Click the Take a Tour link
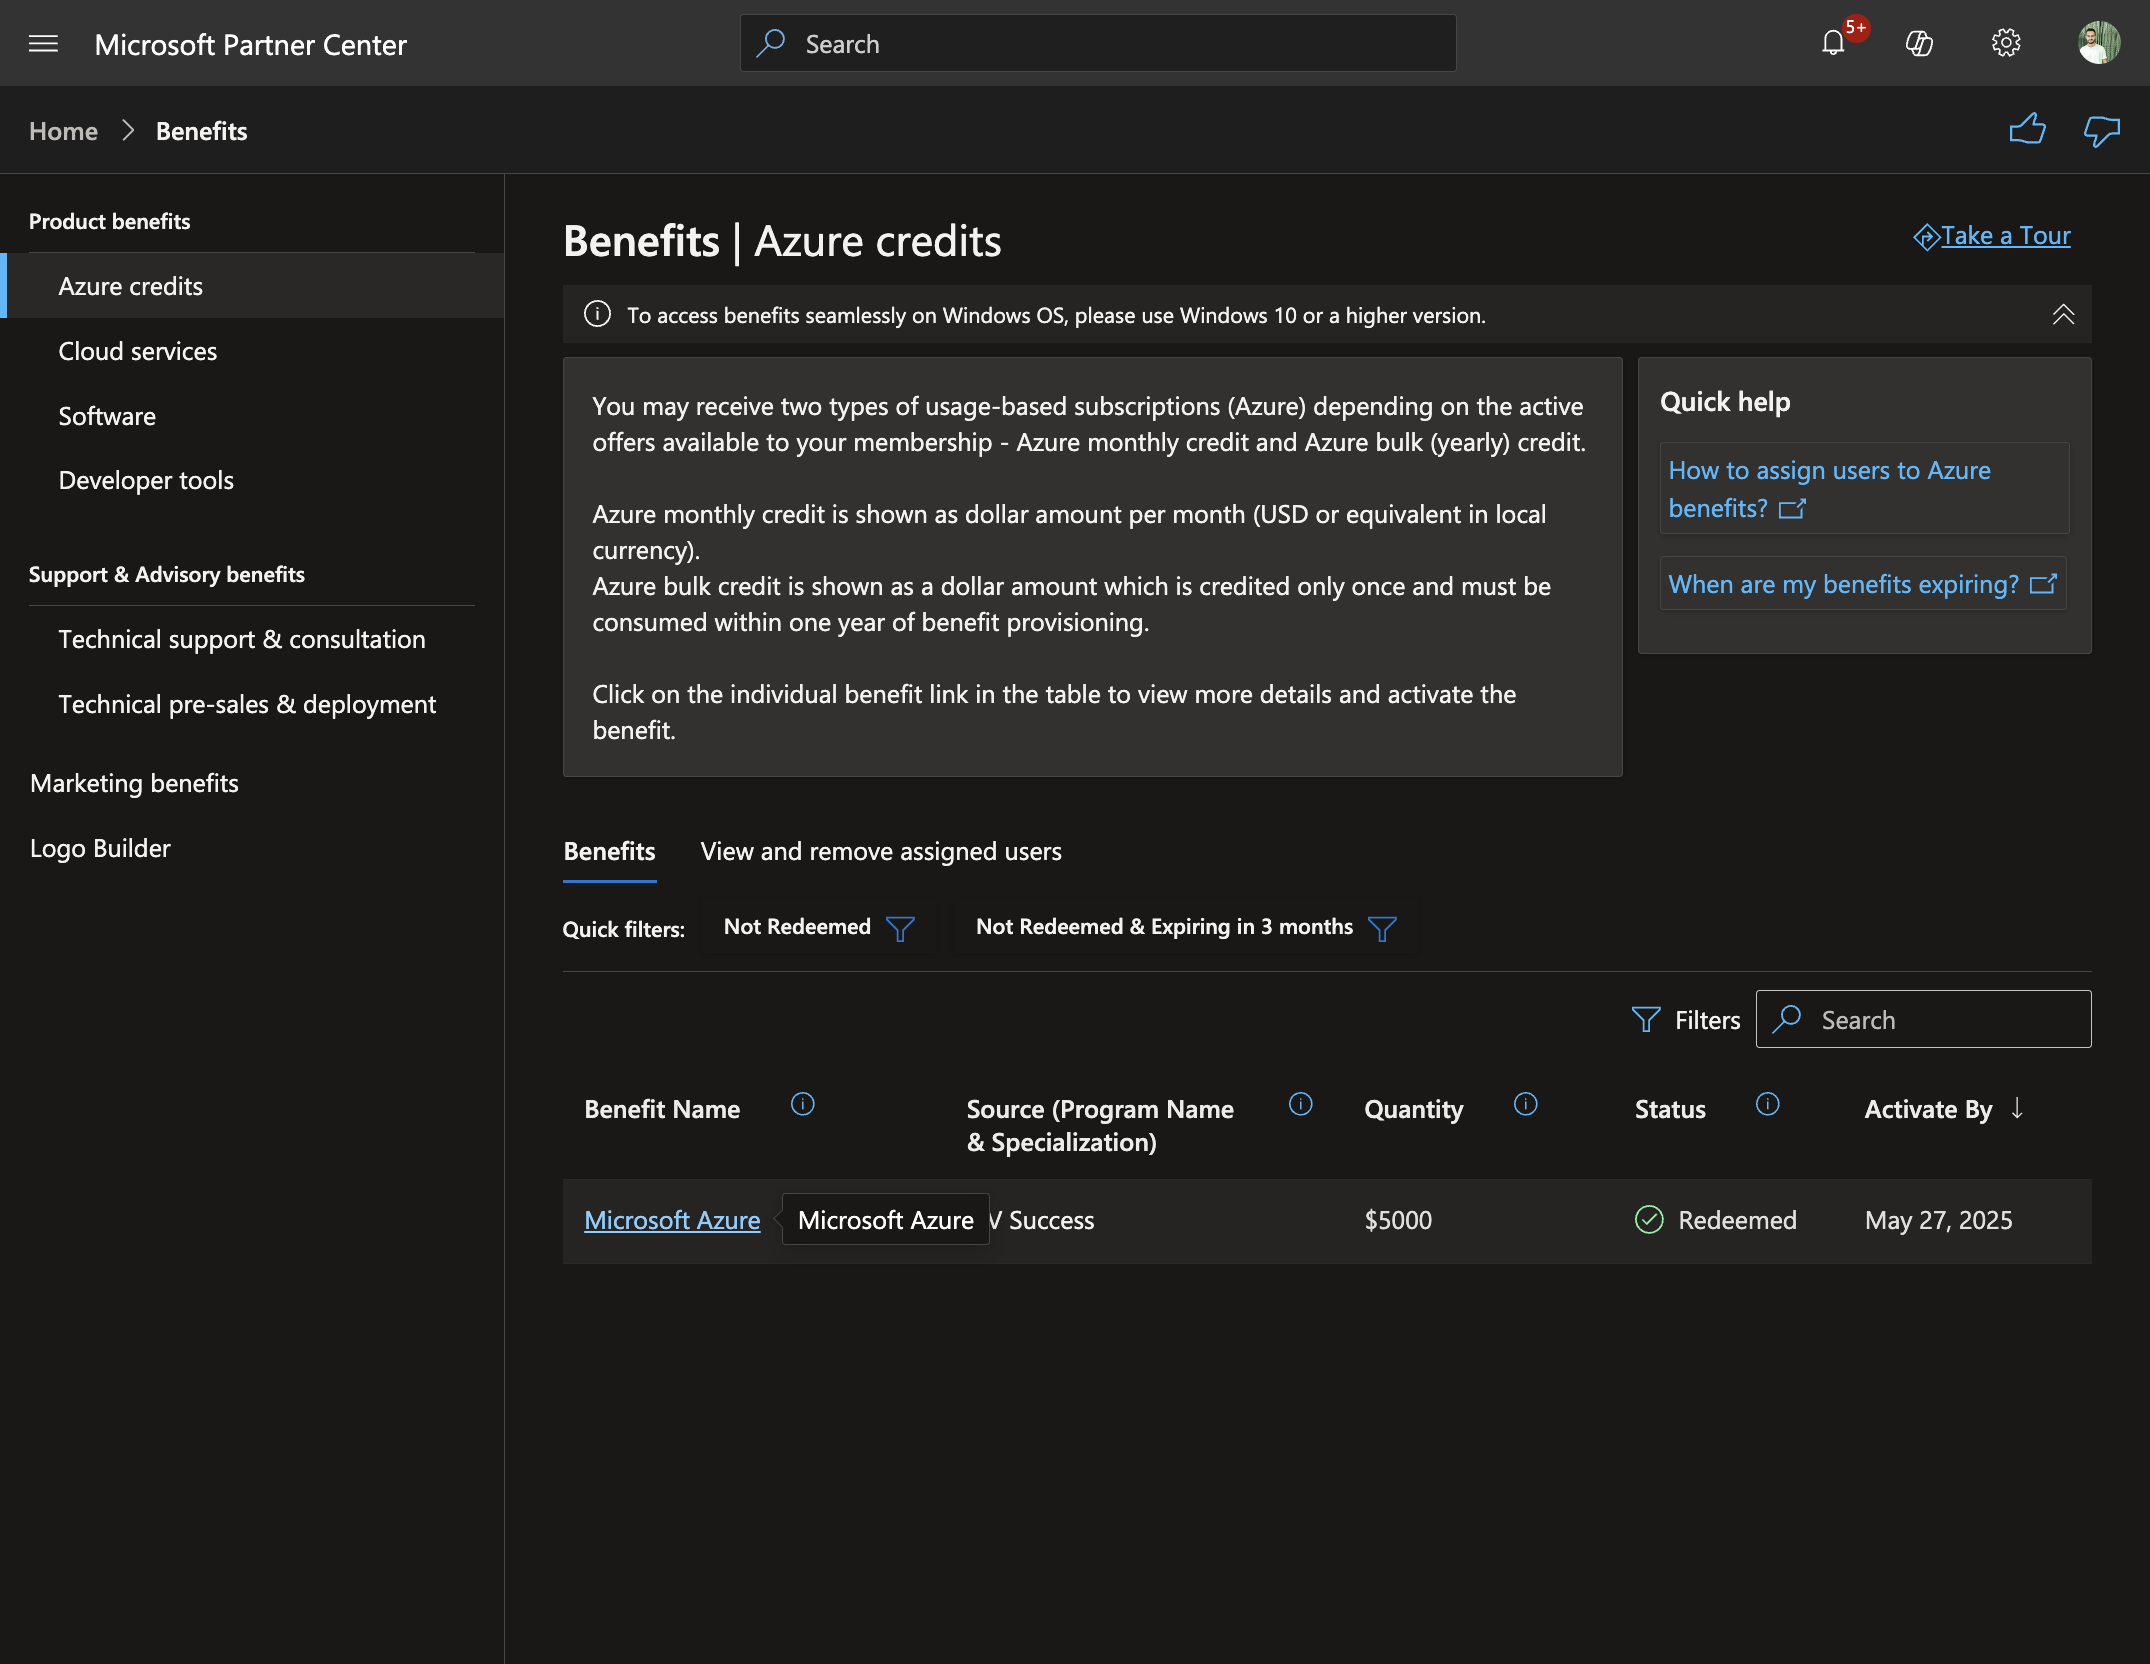The image size is (2150, 1664). [1992, 236]
